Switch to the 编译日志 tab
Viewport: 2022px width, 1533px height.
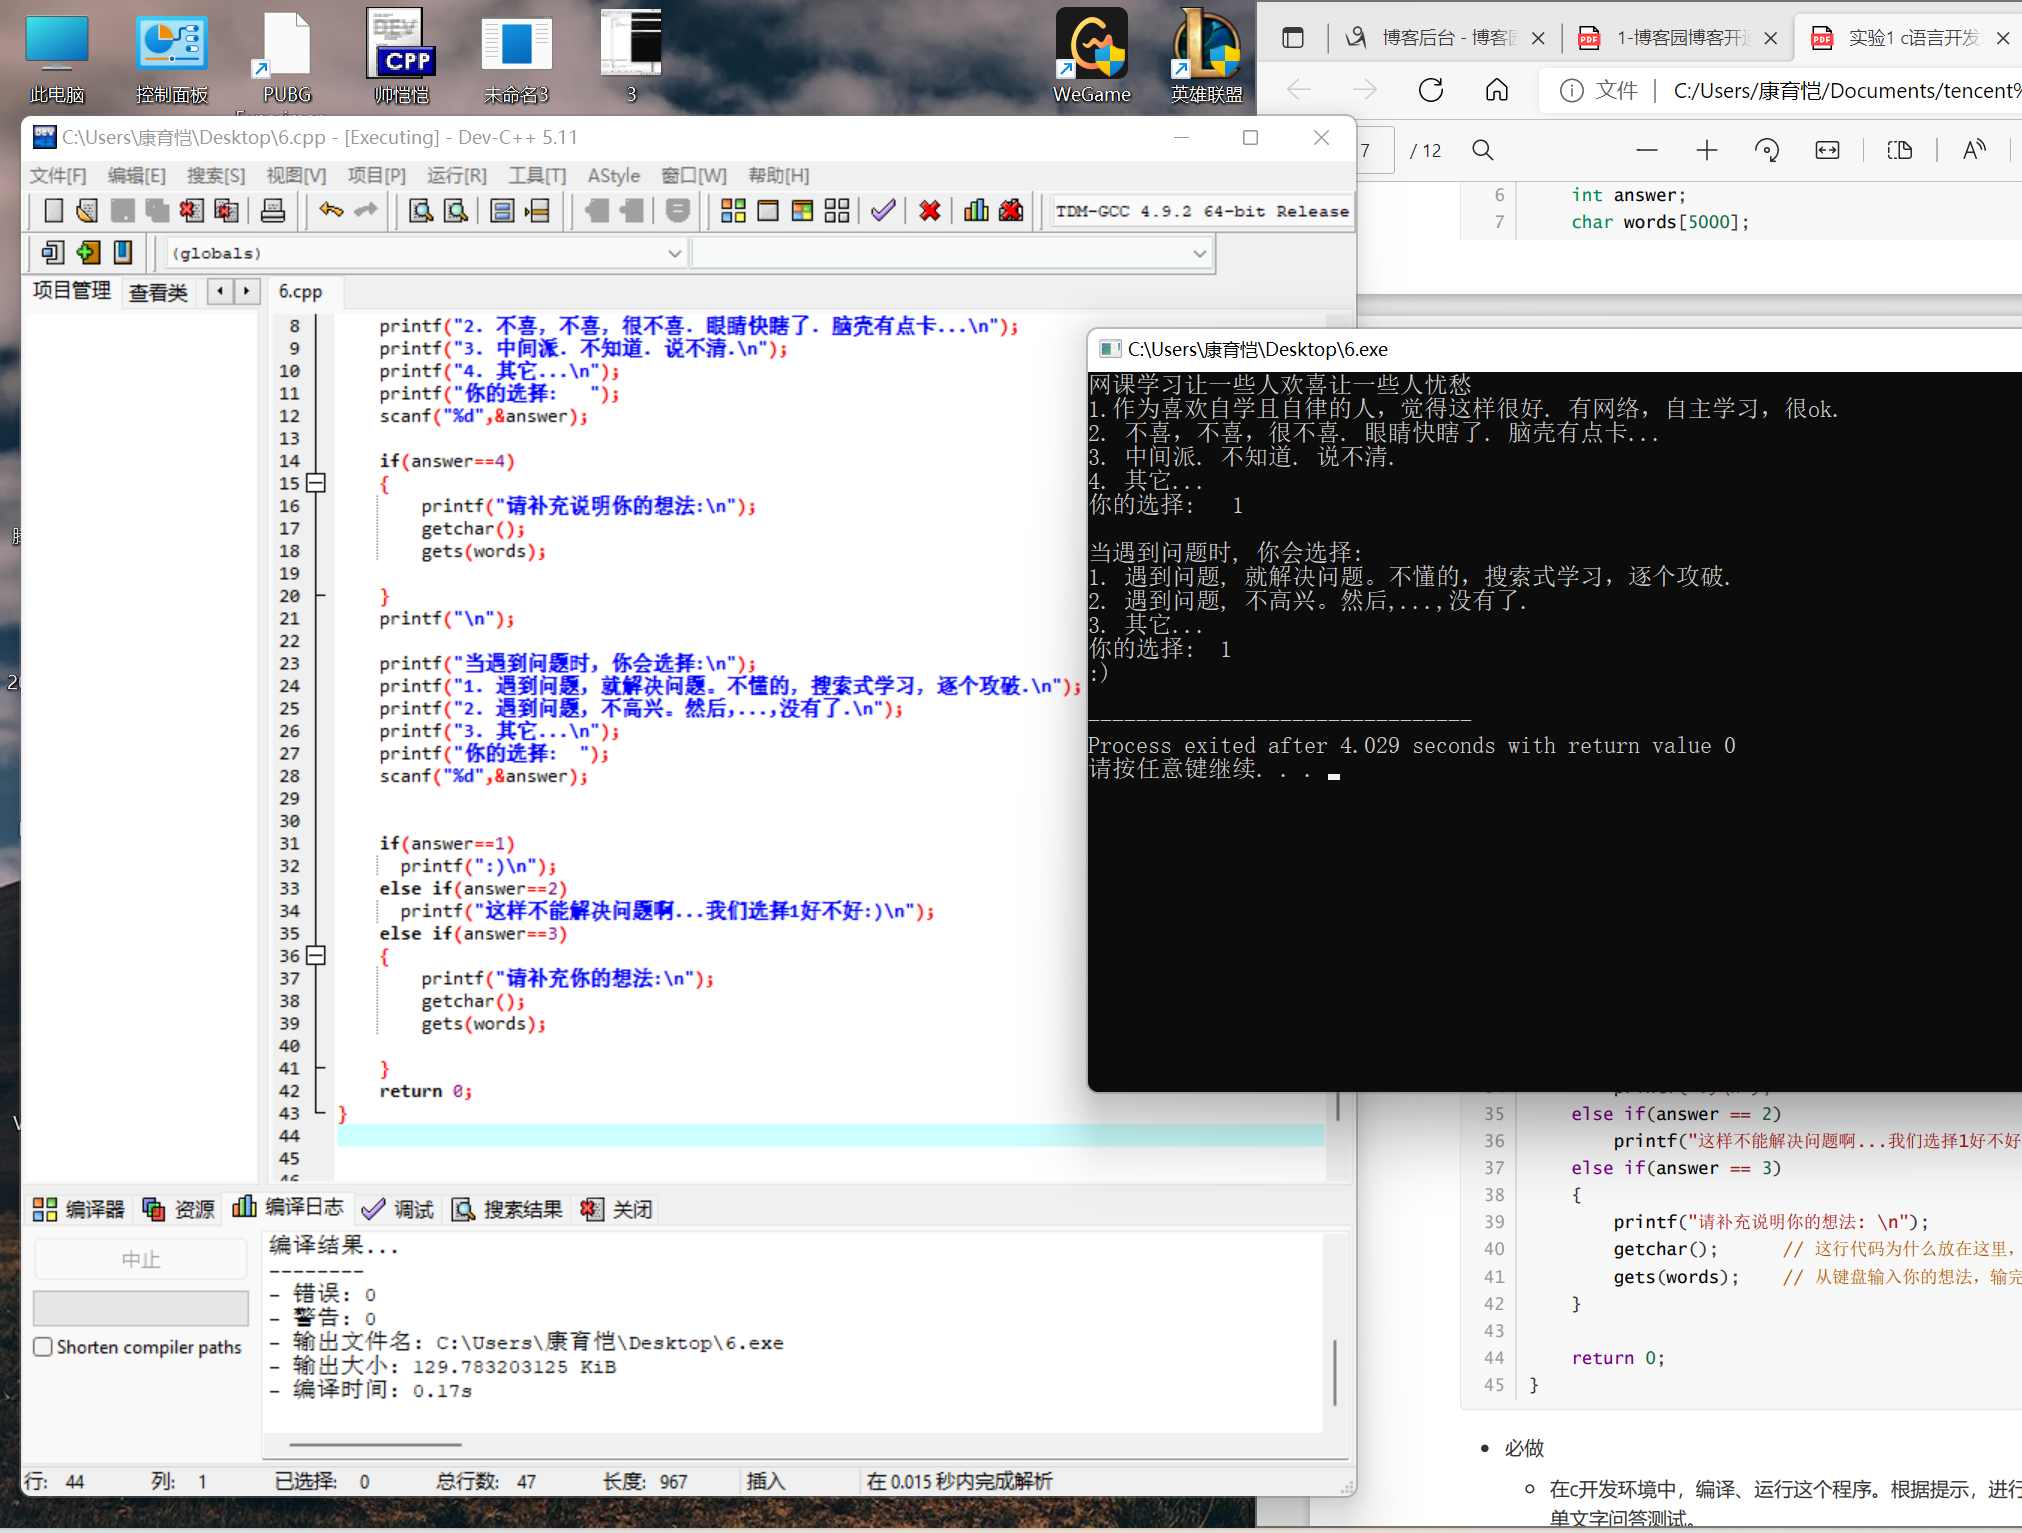pyautogui.click(x=288, y=1208)
